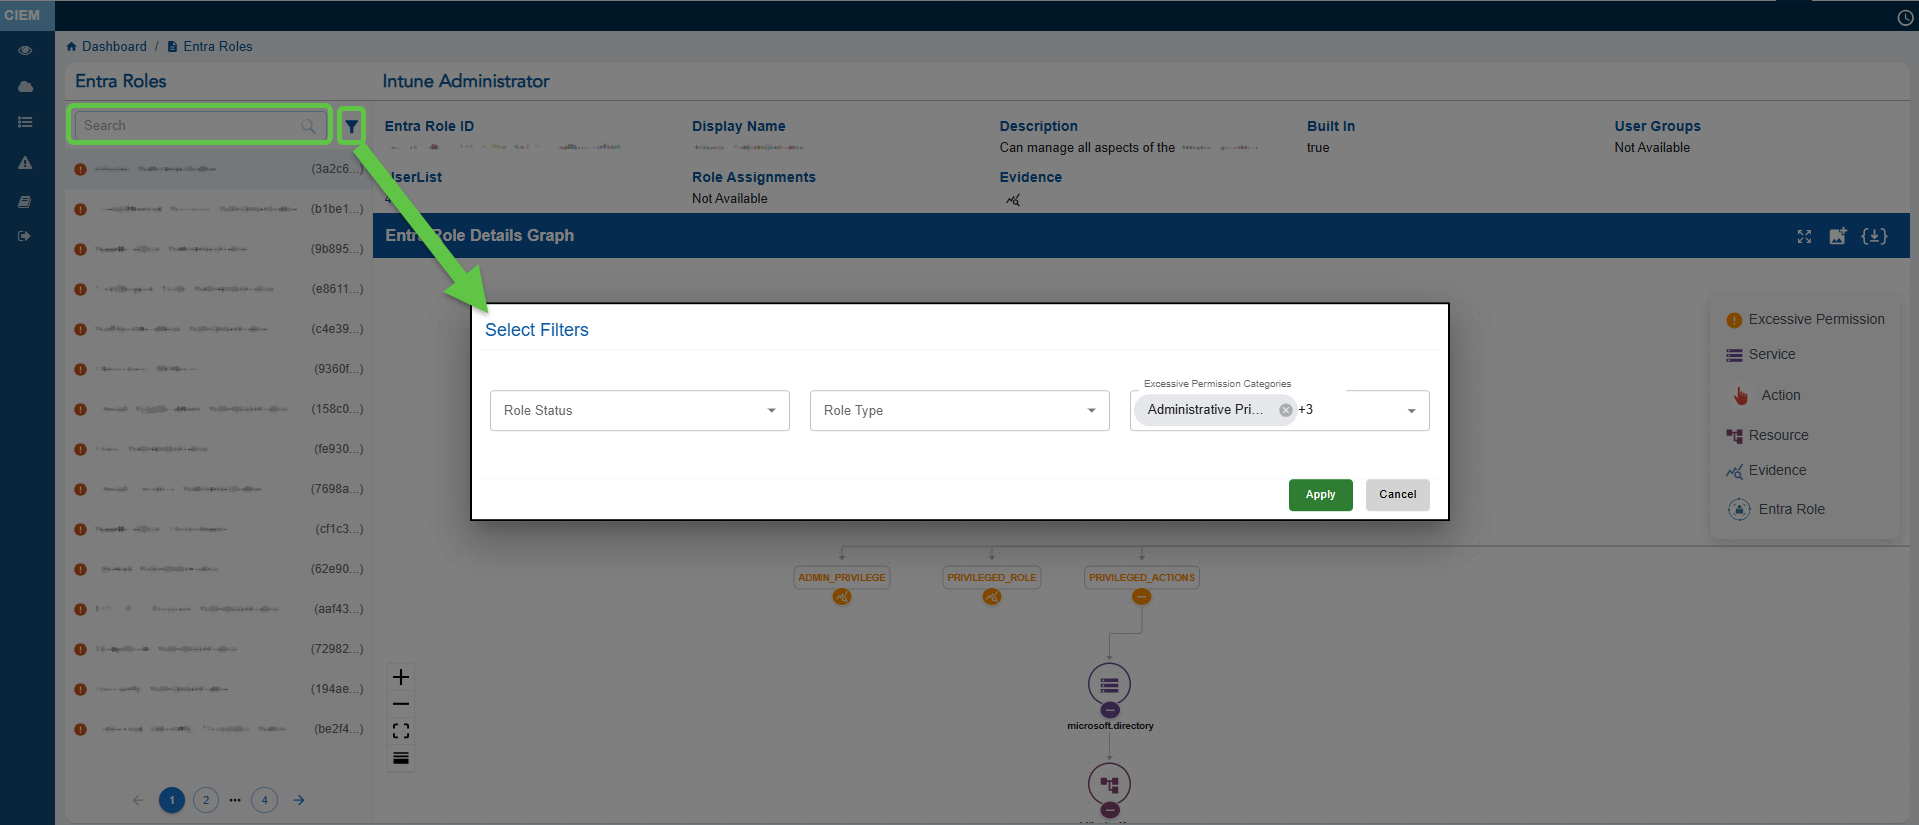Open the Role Status dropdown
This screenshot has width=1919, height=825.
(640, 411)
